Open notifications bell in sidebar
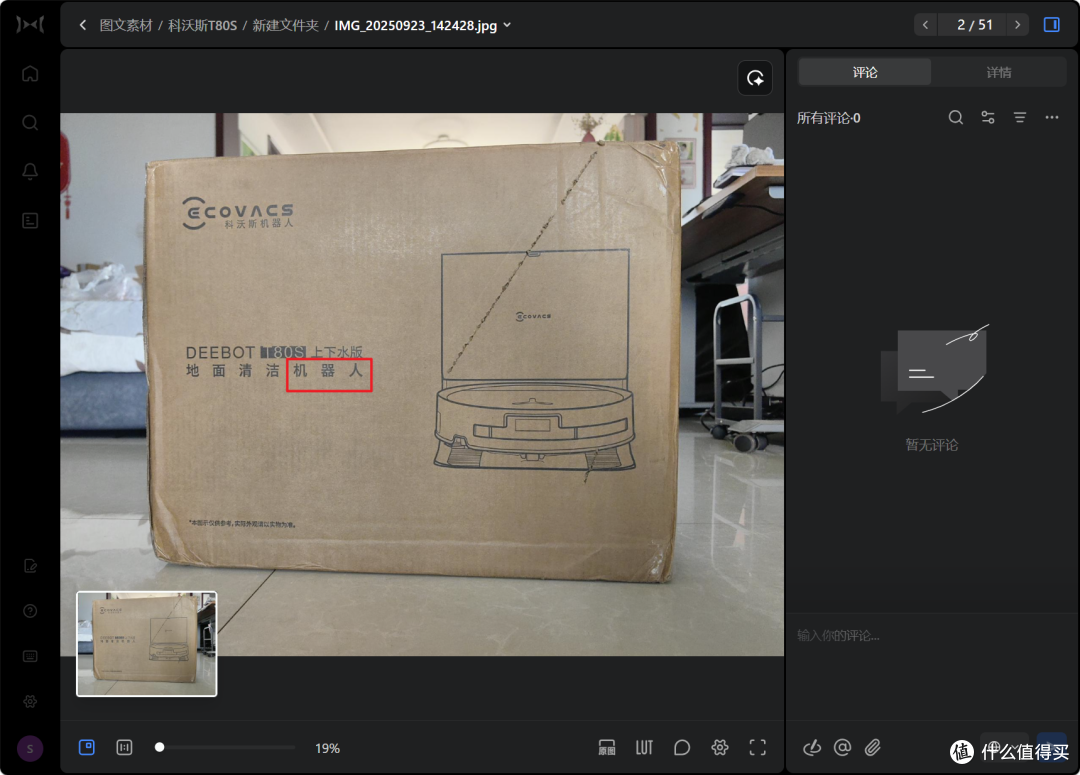 30,172
